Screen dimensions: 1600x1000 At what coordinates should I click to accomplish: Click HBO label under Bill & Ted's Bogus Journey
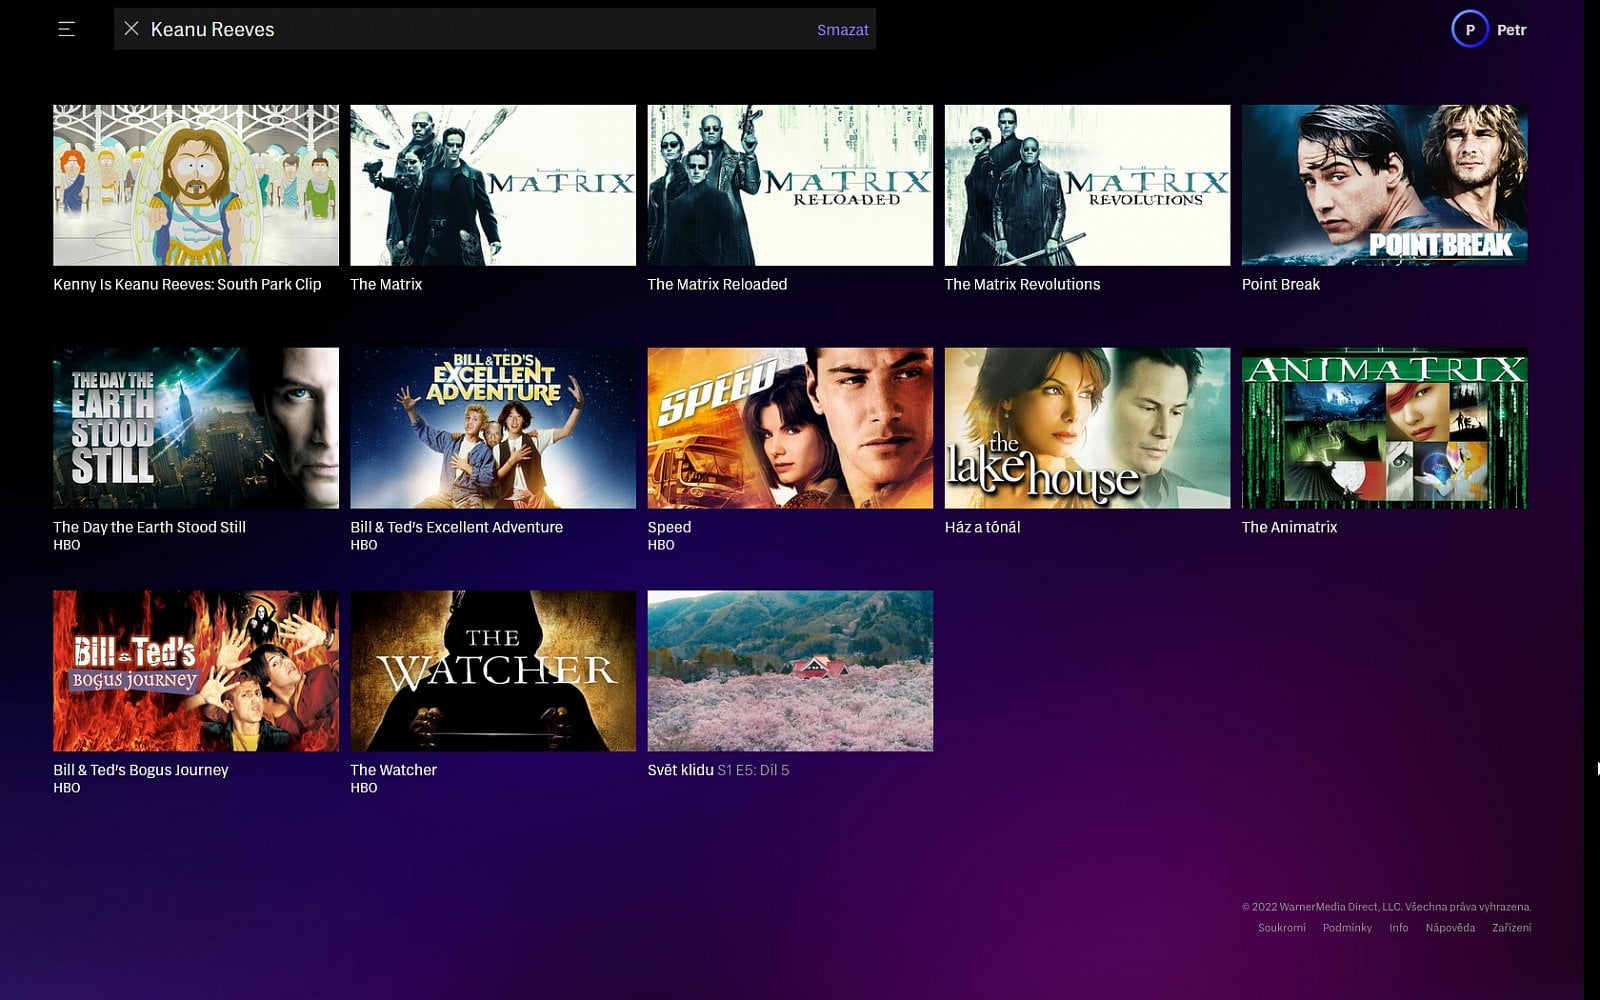[67, 788]
